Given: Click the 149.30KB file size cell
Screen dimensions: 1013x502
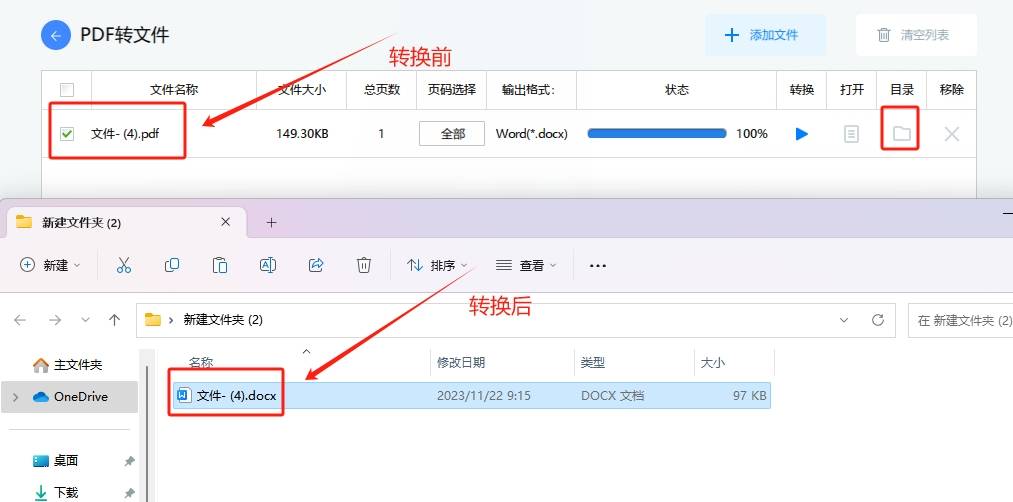Looking at the screenshot, I should click(x=302, y=134).
